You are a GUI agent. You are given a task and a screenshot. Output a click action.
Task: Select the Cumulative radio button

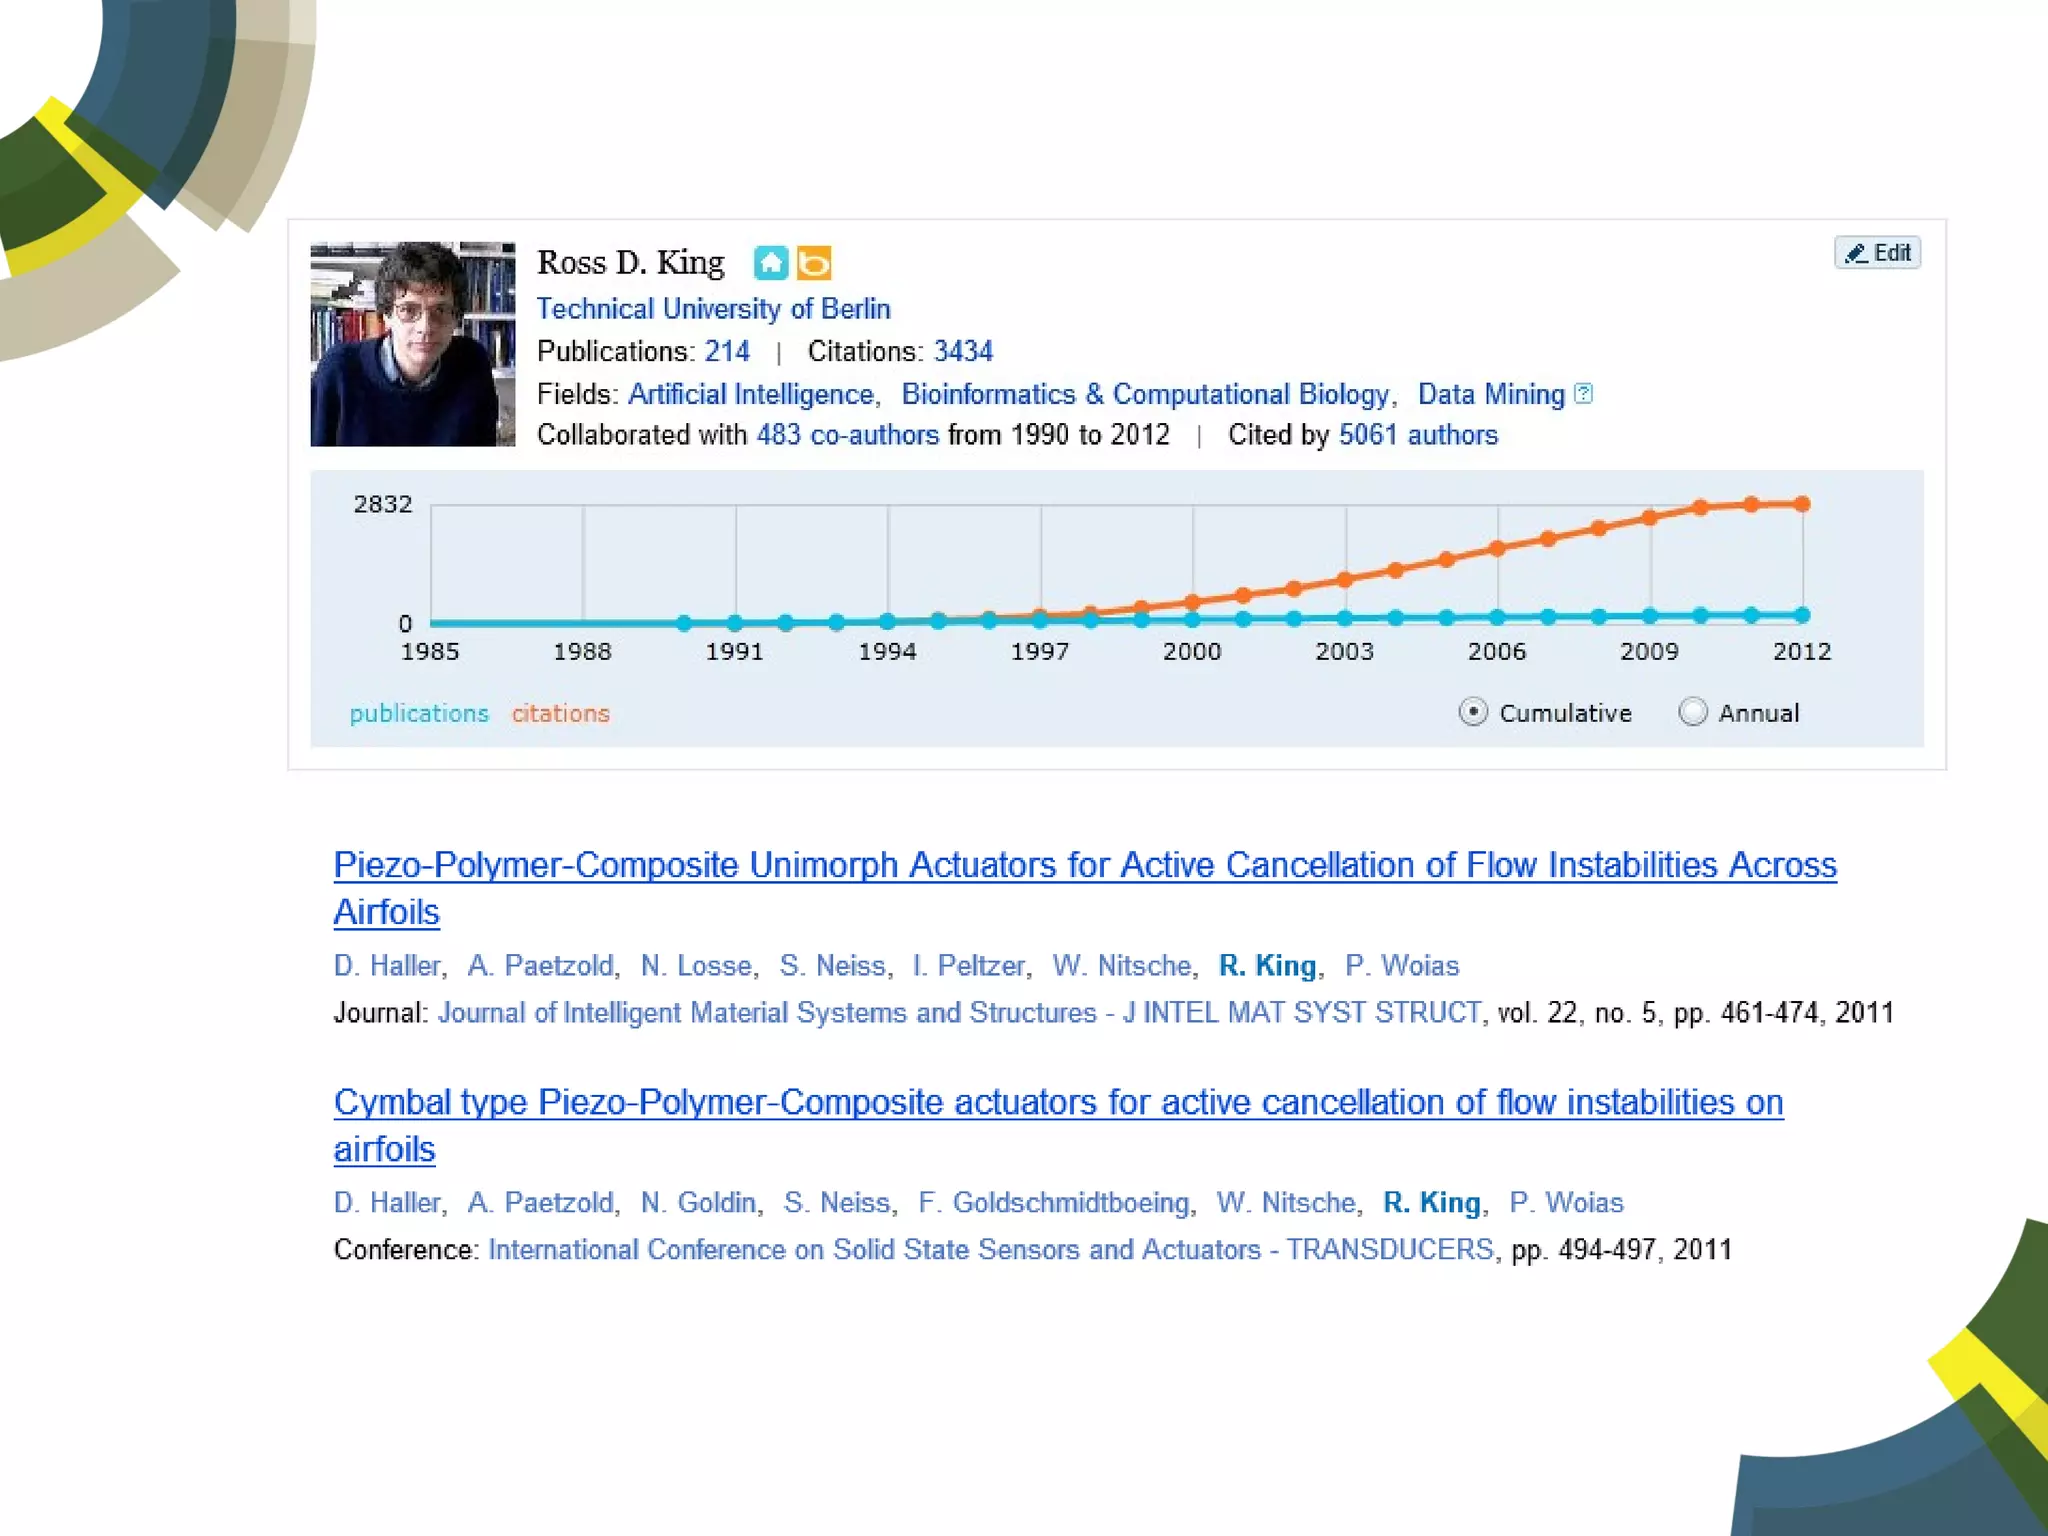click(x=1472, y=712)
